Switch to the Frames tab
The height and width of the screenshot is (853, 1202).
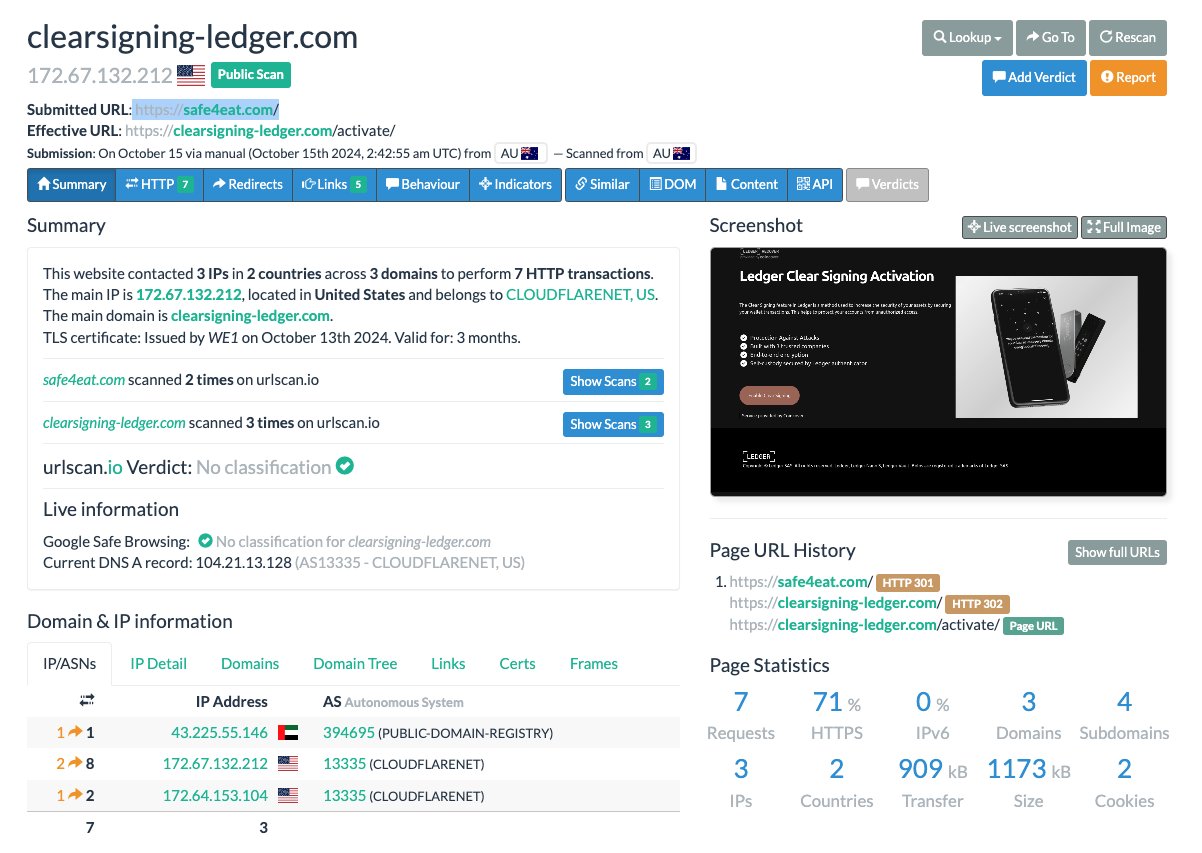click(594, 663)
